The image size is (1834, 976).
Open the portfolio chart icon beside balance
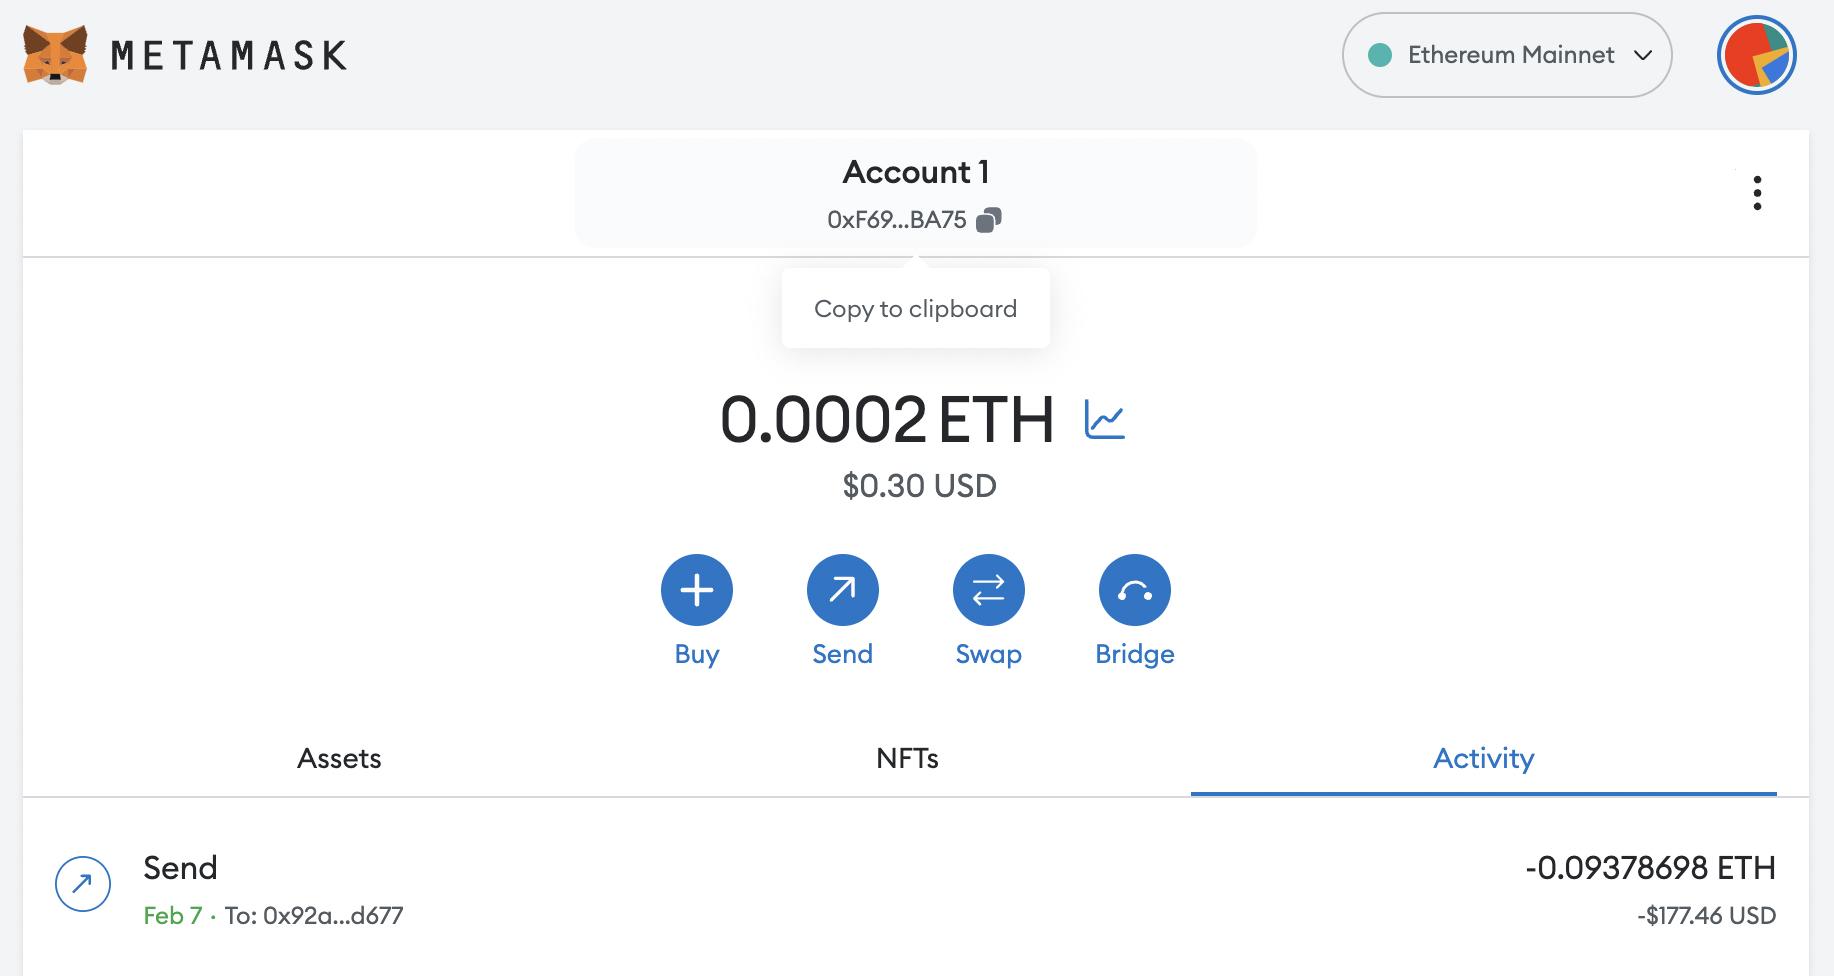click(x=1105, y=419)
